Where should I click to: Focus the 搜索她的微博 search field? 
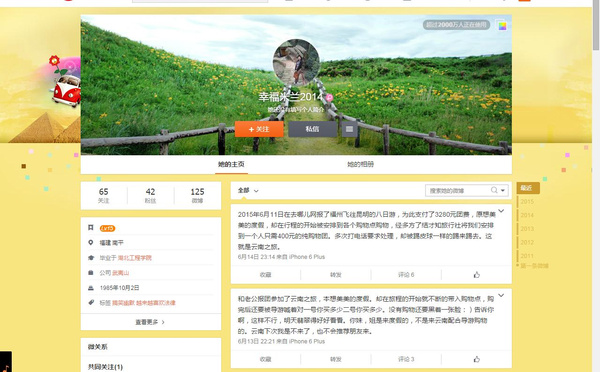(458, 190)
